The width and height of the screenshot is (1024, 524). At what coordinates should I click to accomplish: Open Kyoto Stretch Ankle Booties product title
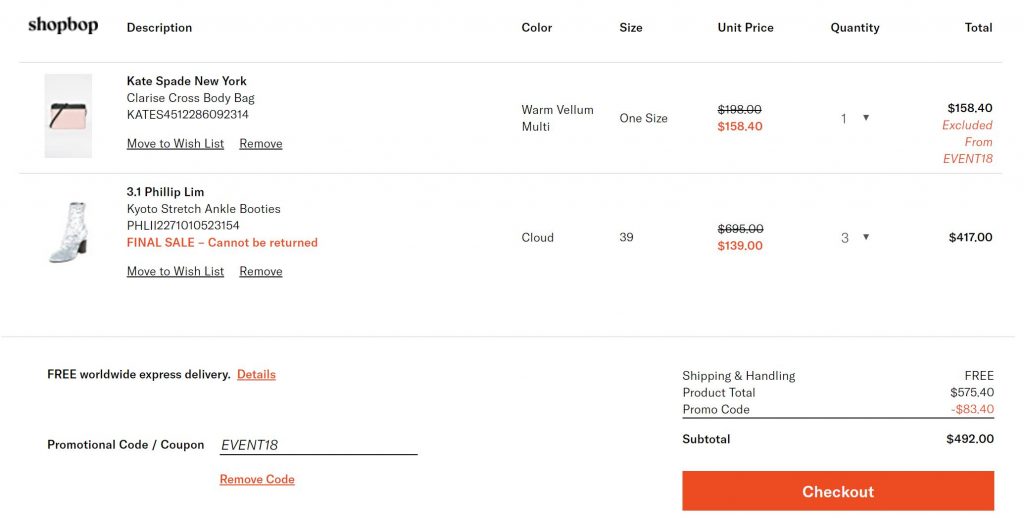point(203,209)
